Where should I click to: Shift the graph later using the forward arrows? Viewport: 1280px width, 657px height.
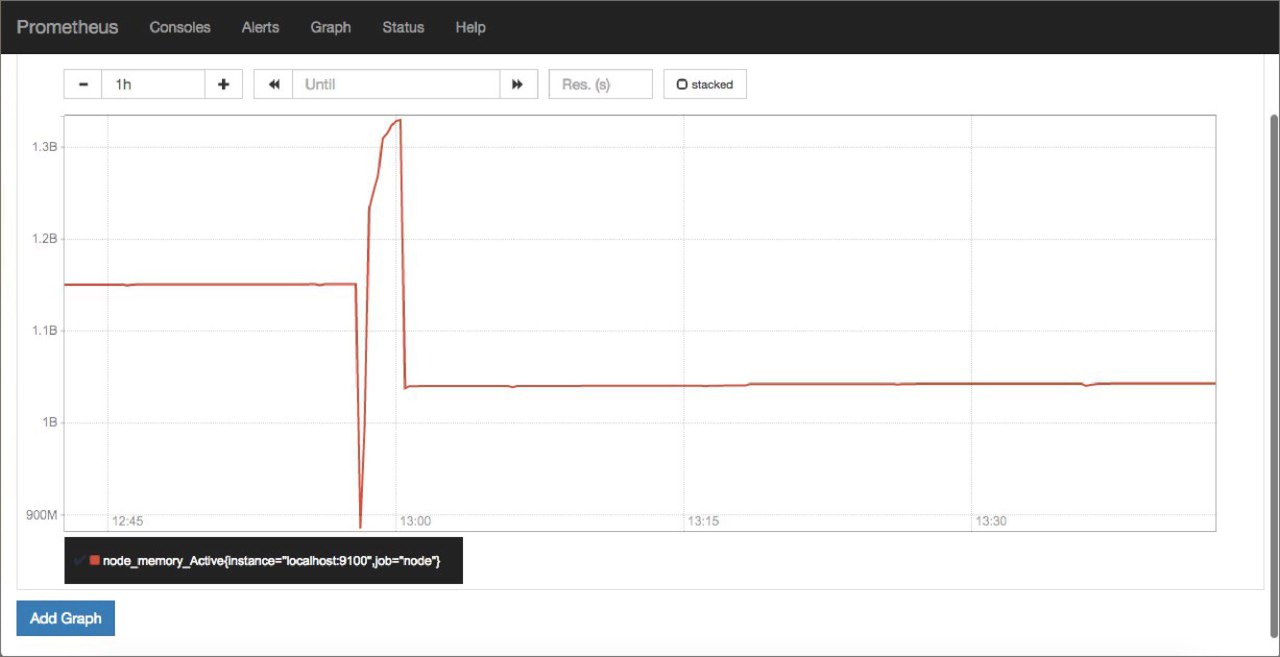519,84
